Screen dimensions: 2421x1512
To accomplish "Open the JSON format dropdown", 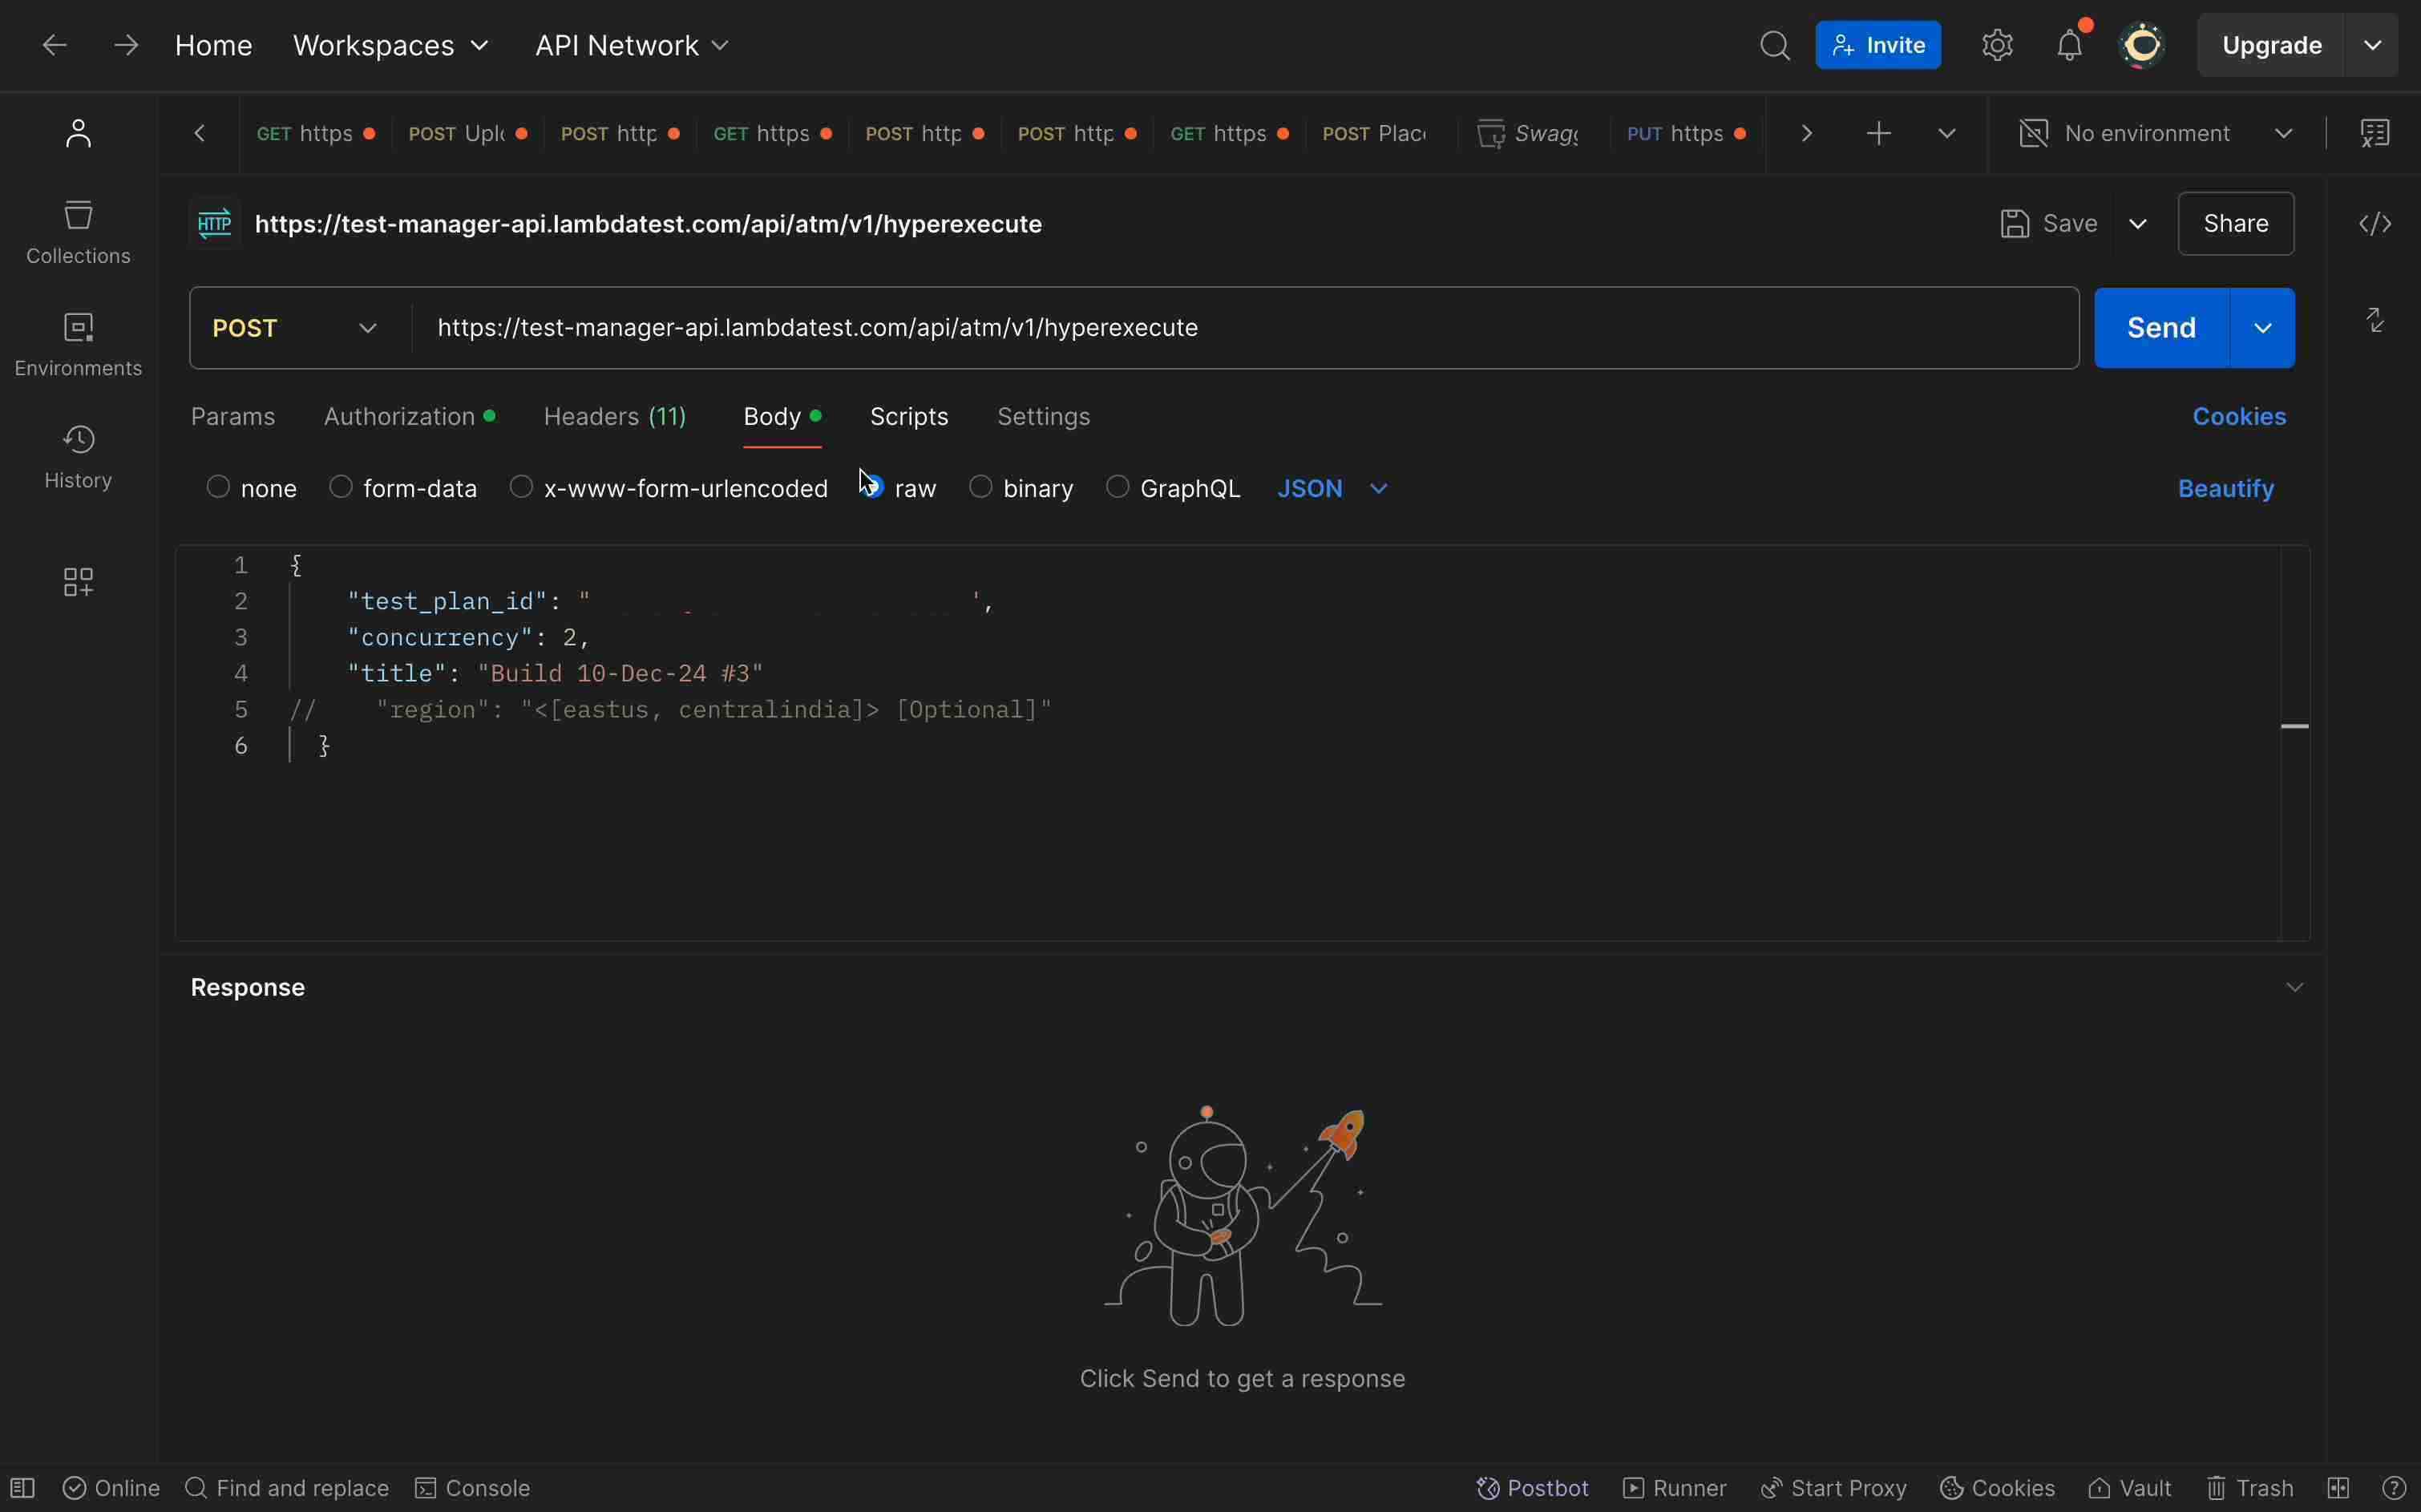I will point(1333,488).
